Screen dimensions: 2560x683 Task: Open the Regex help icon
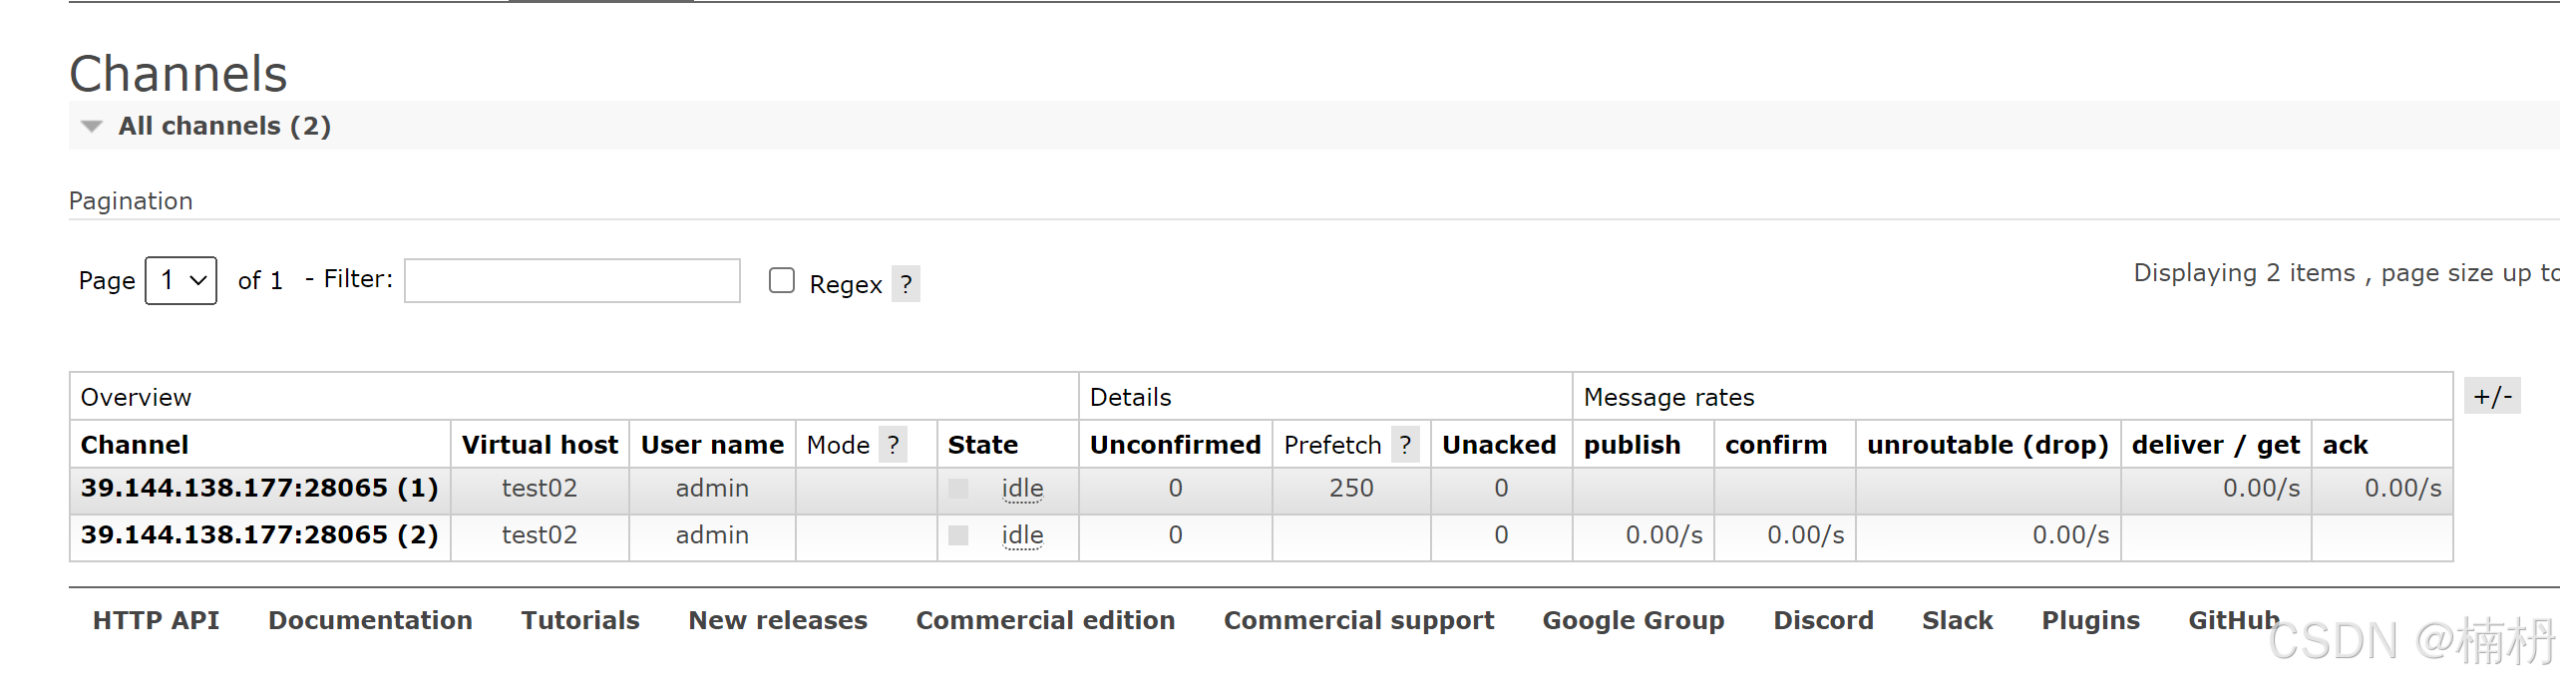pos(903,284)
